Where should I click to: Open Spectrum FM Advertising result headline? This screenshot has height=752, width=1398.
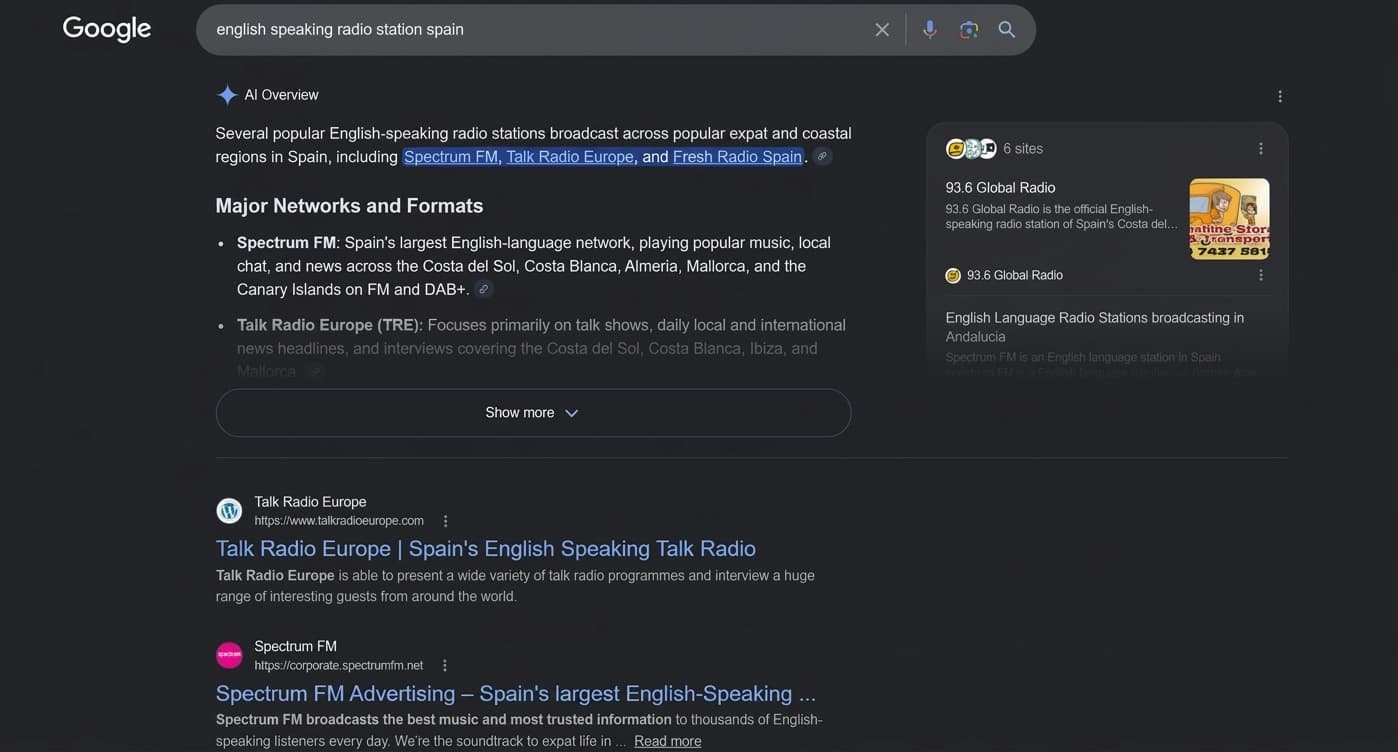[516, 693]
